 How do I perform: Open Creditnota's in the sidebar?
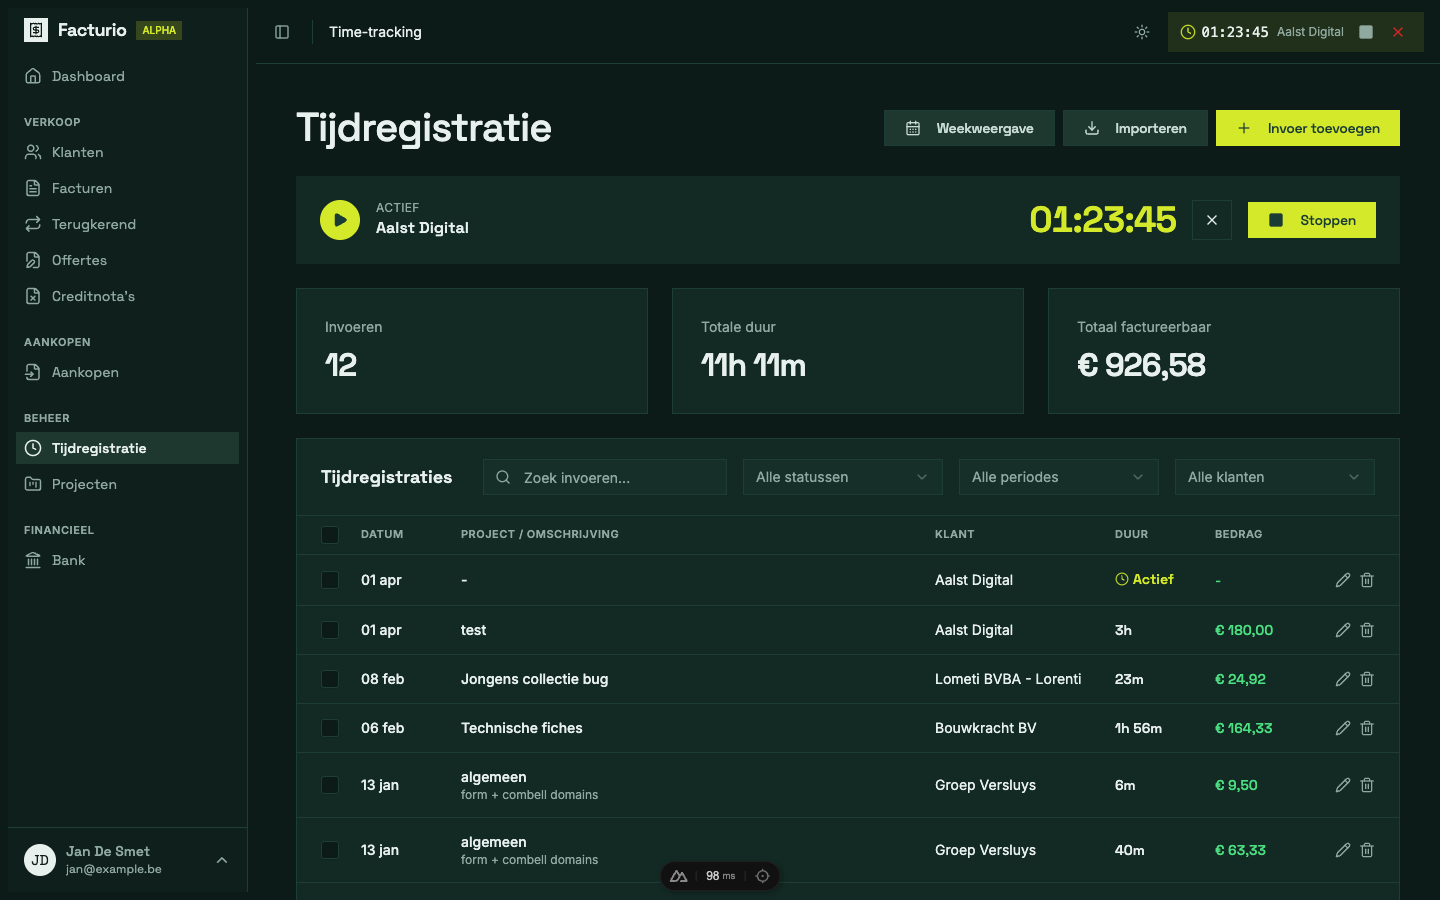click(x=127, y=296)
